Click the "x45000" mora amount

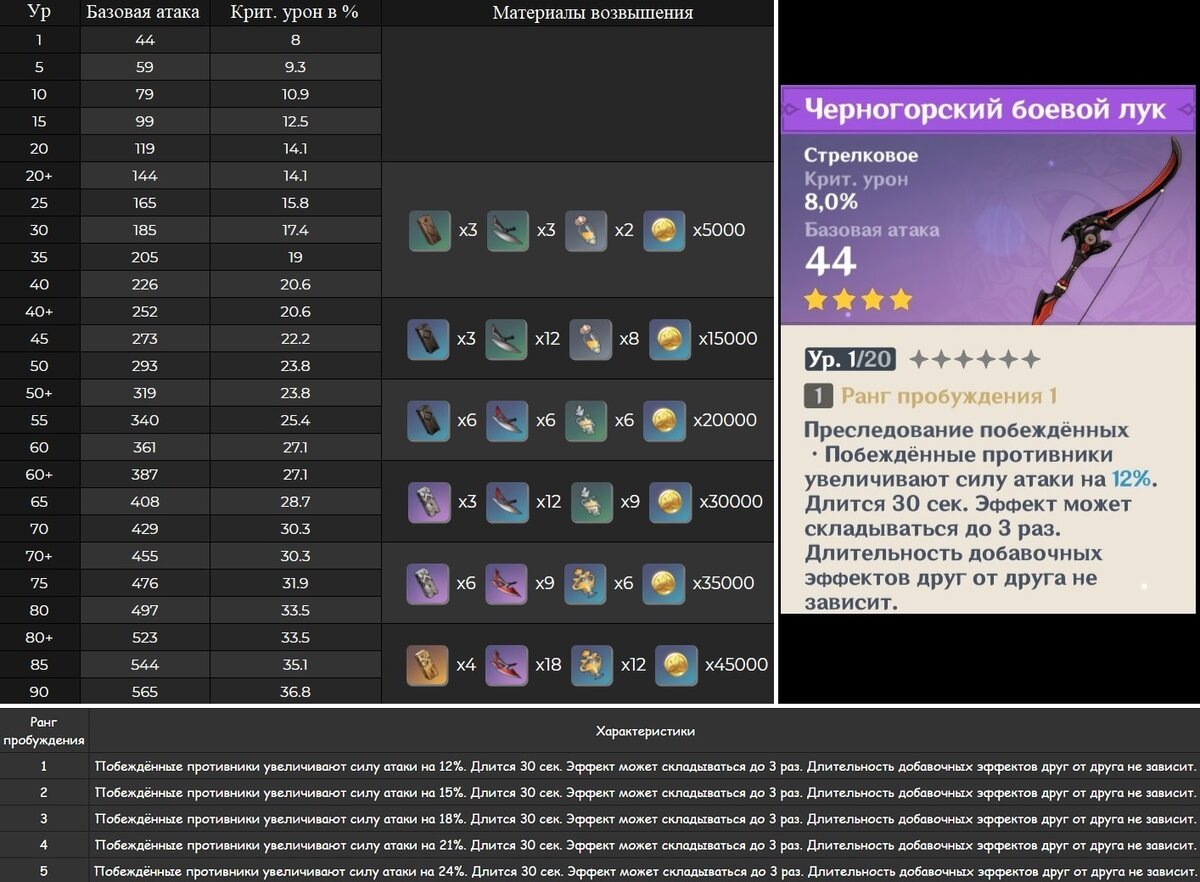(737, 665)
